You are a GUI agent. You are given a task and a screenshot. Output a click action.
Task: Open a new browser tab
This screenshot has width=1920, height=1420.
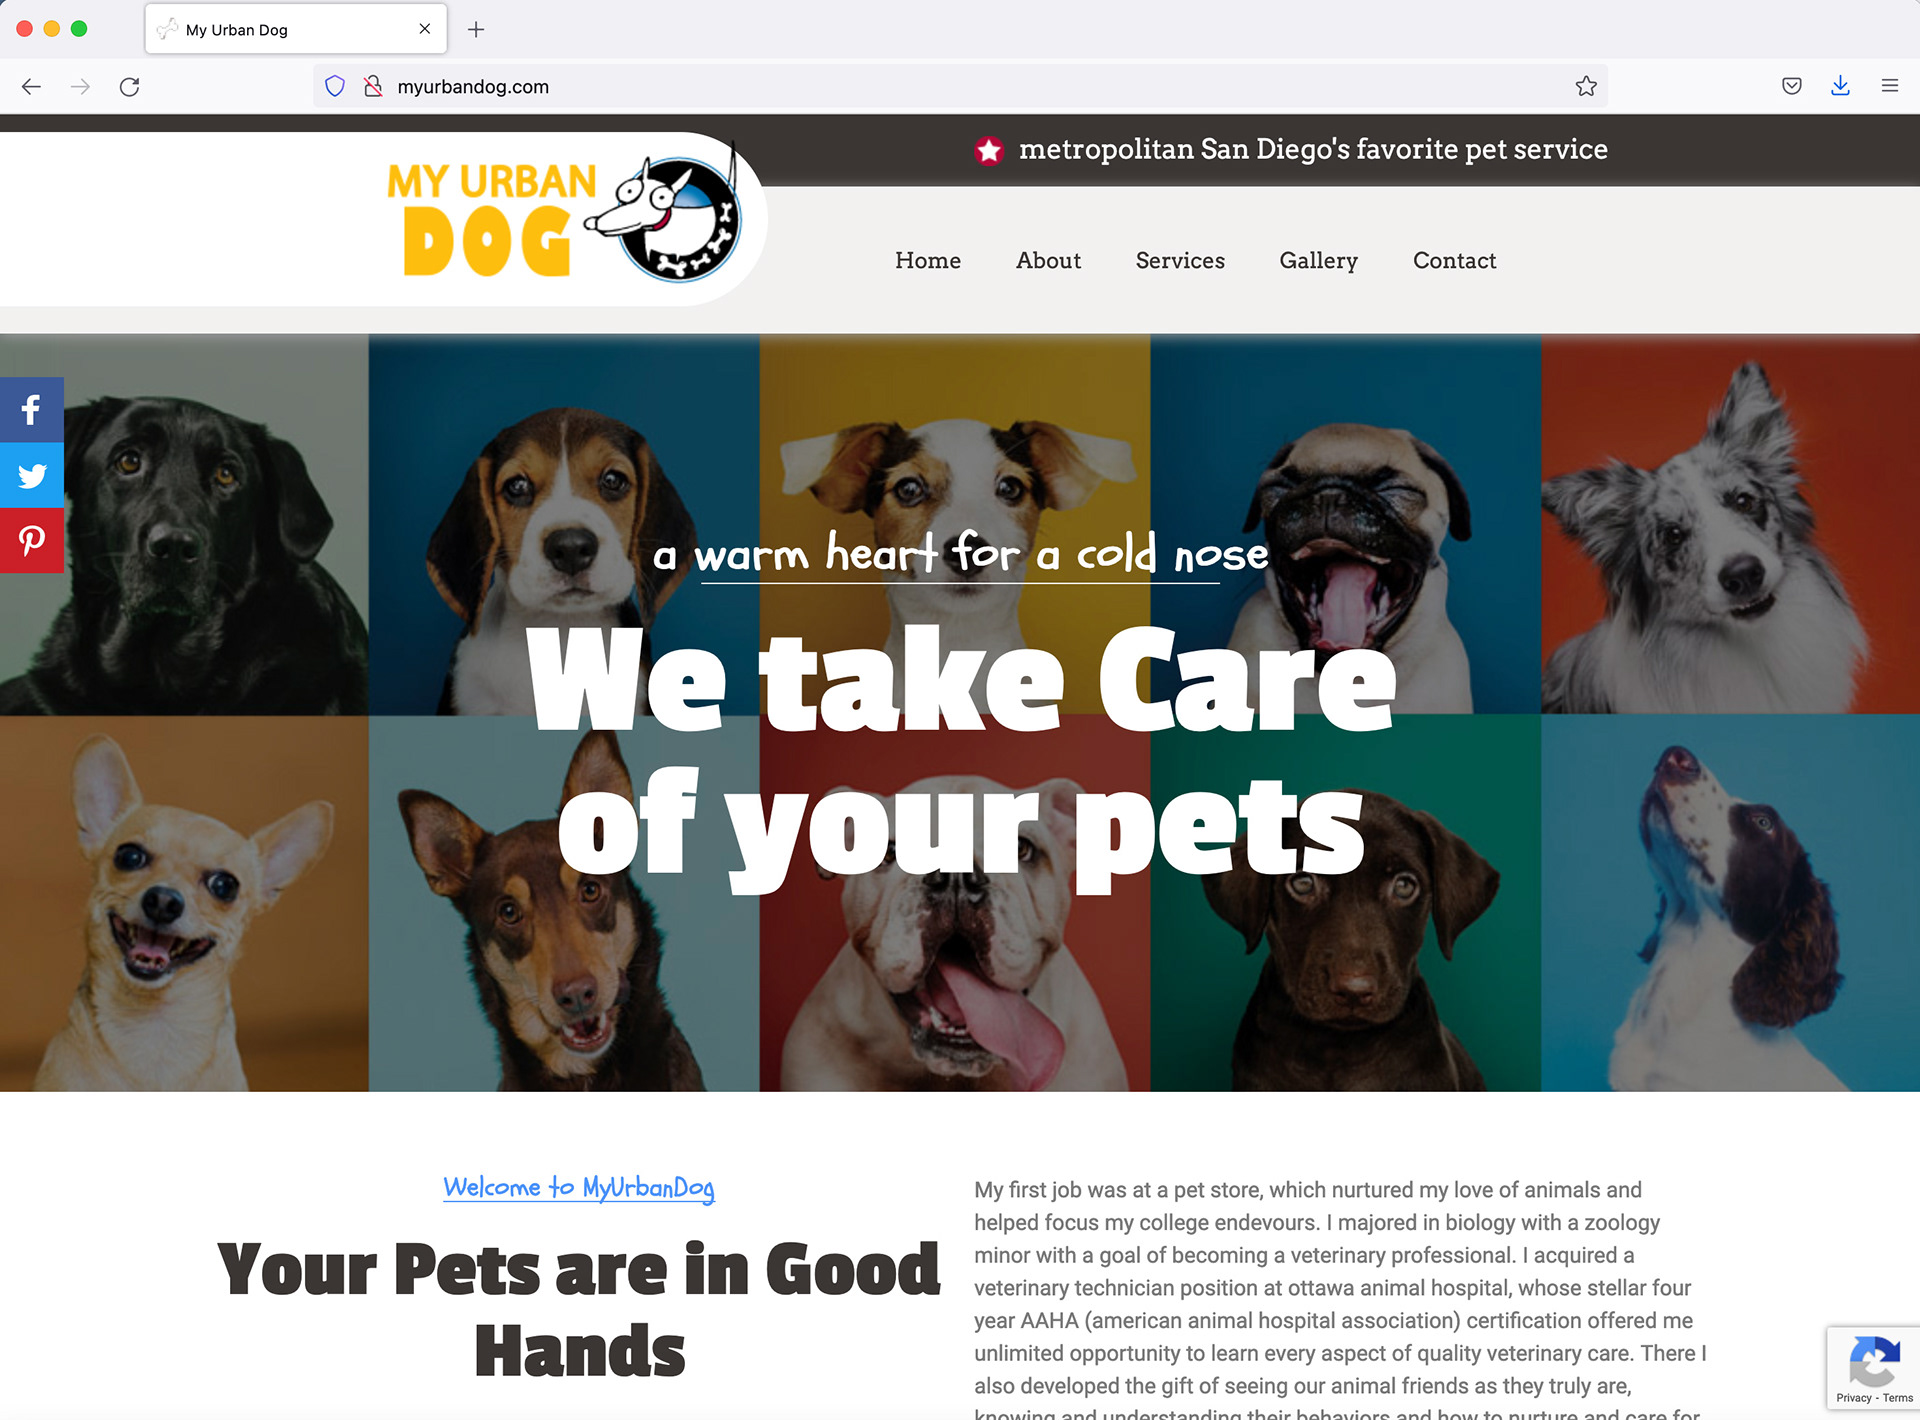point(476,29)
